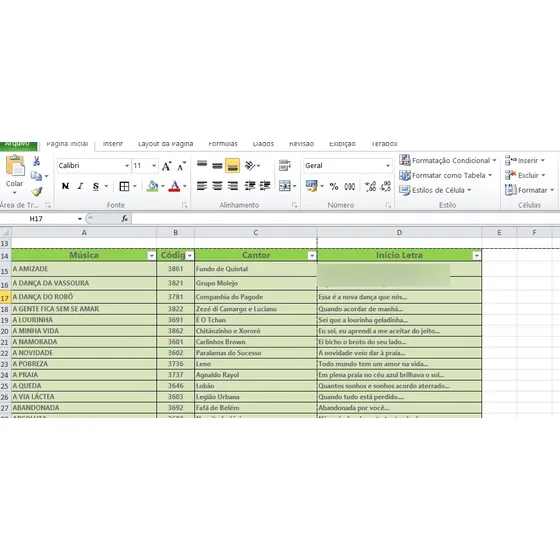
Task: Click the Percent Style icon
Action: tap(334, 186)
